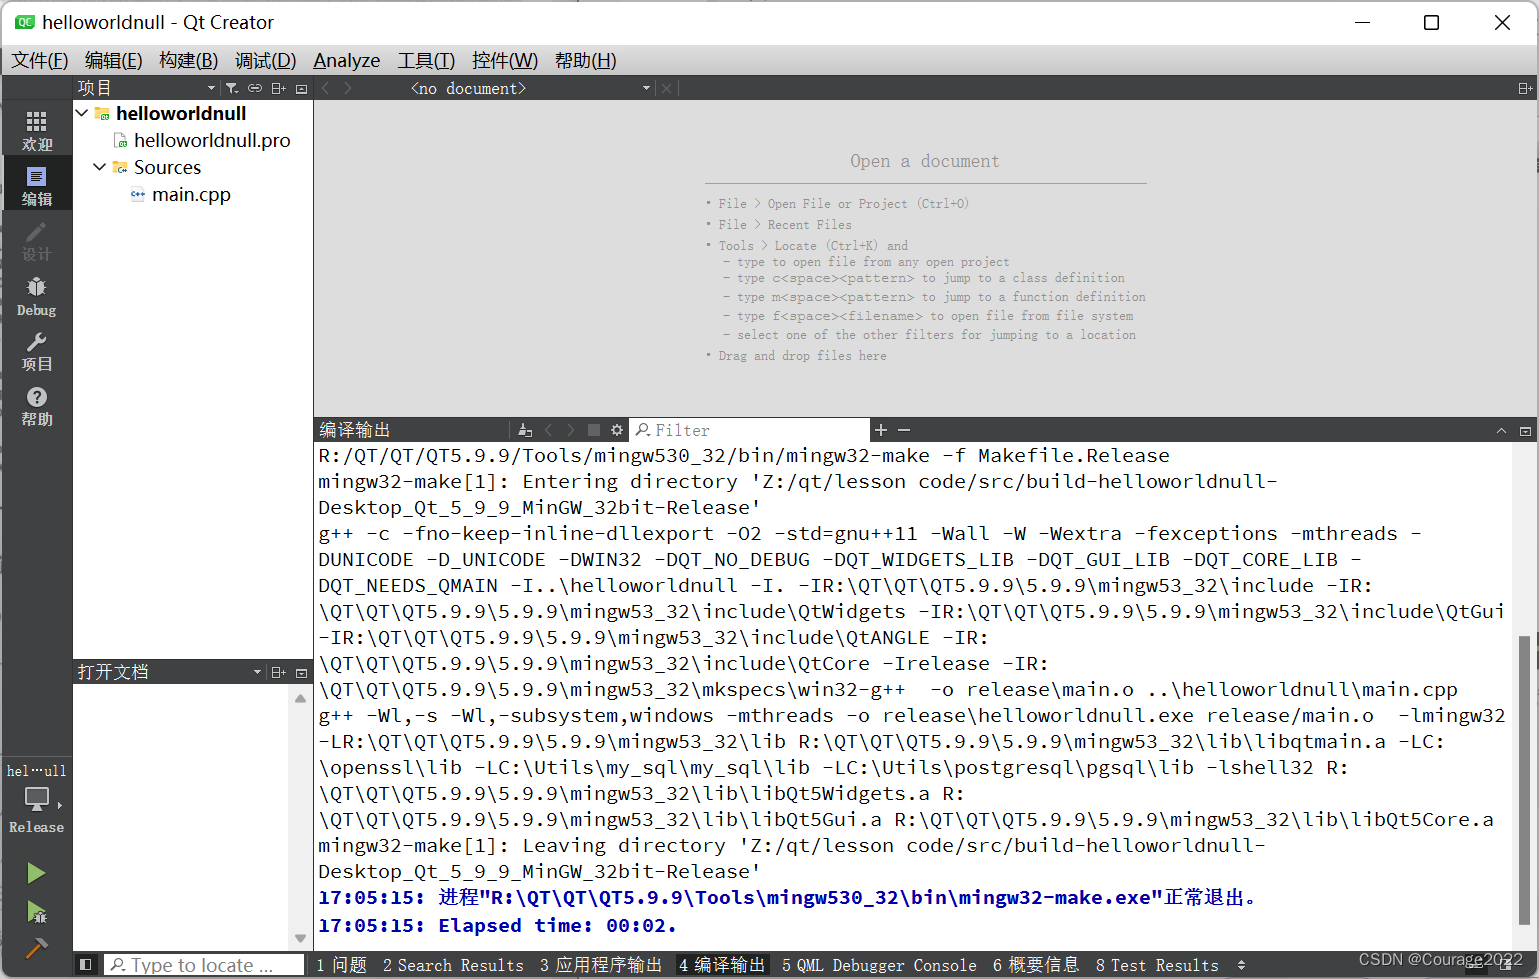Show the 1 问题 issues pane
The image size is (1539, 979).
[x=341, y=965]
